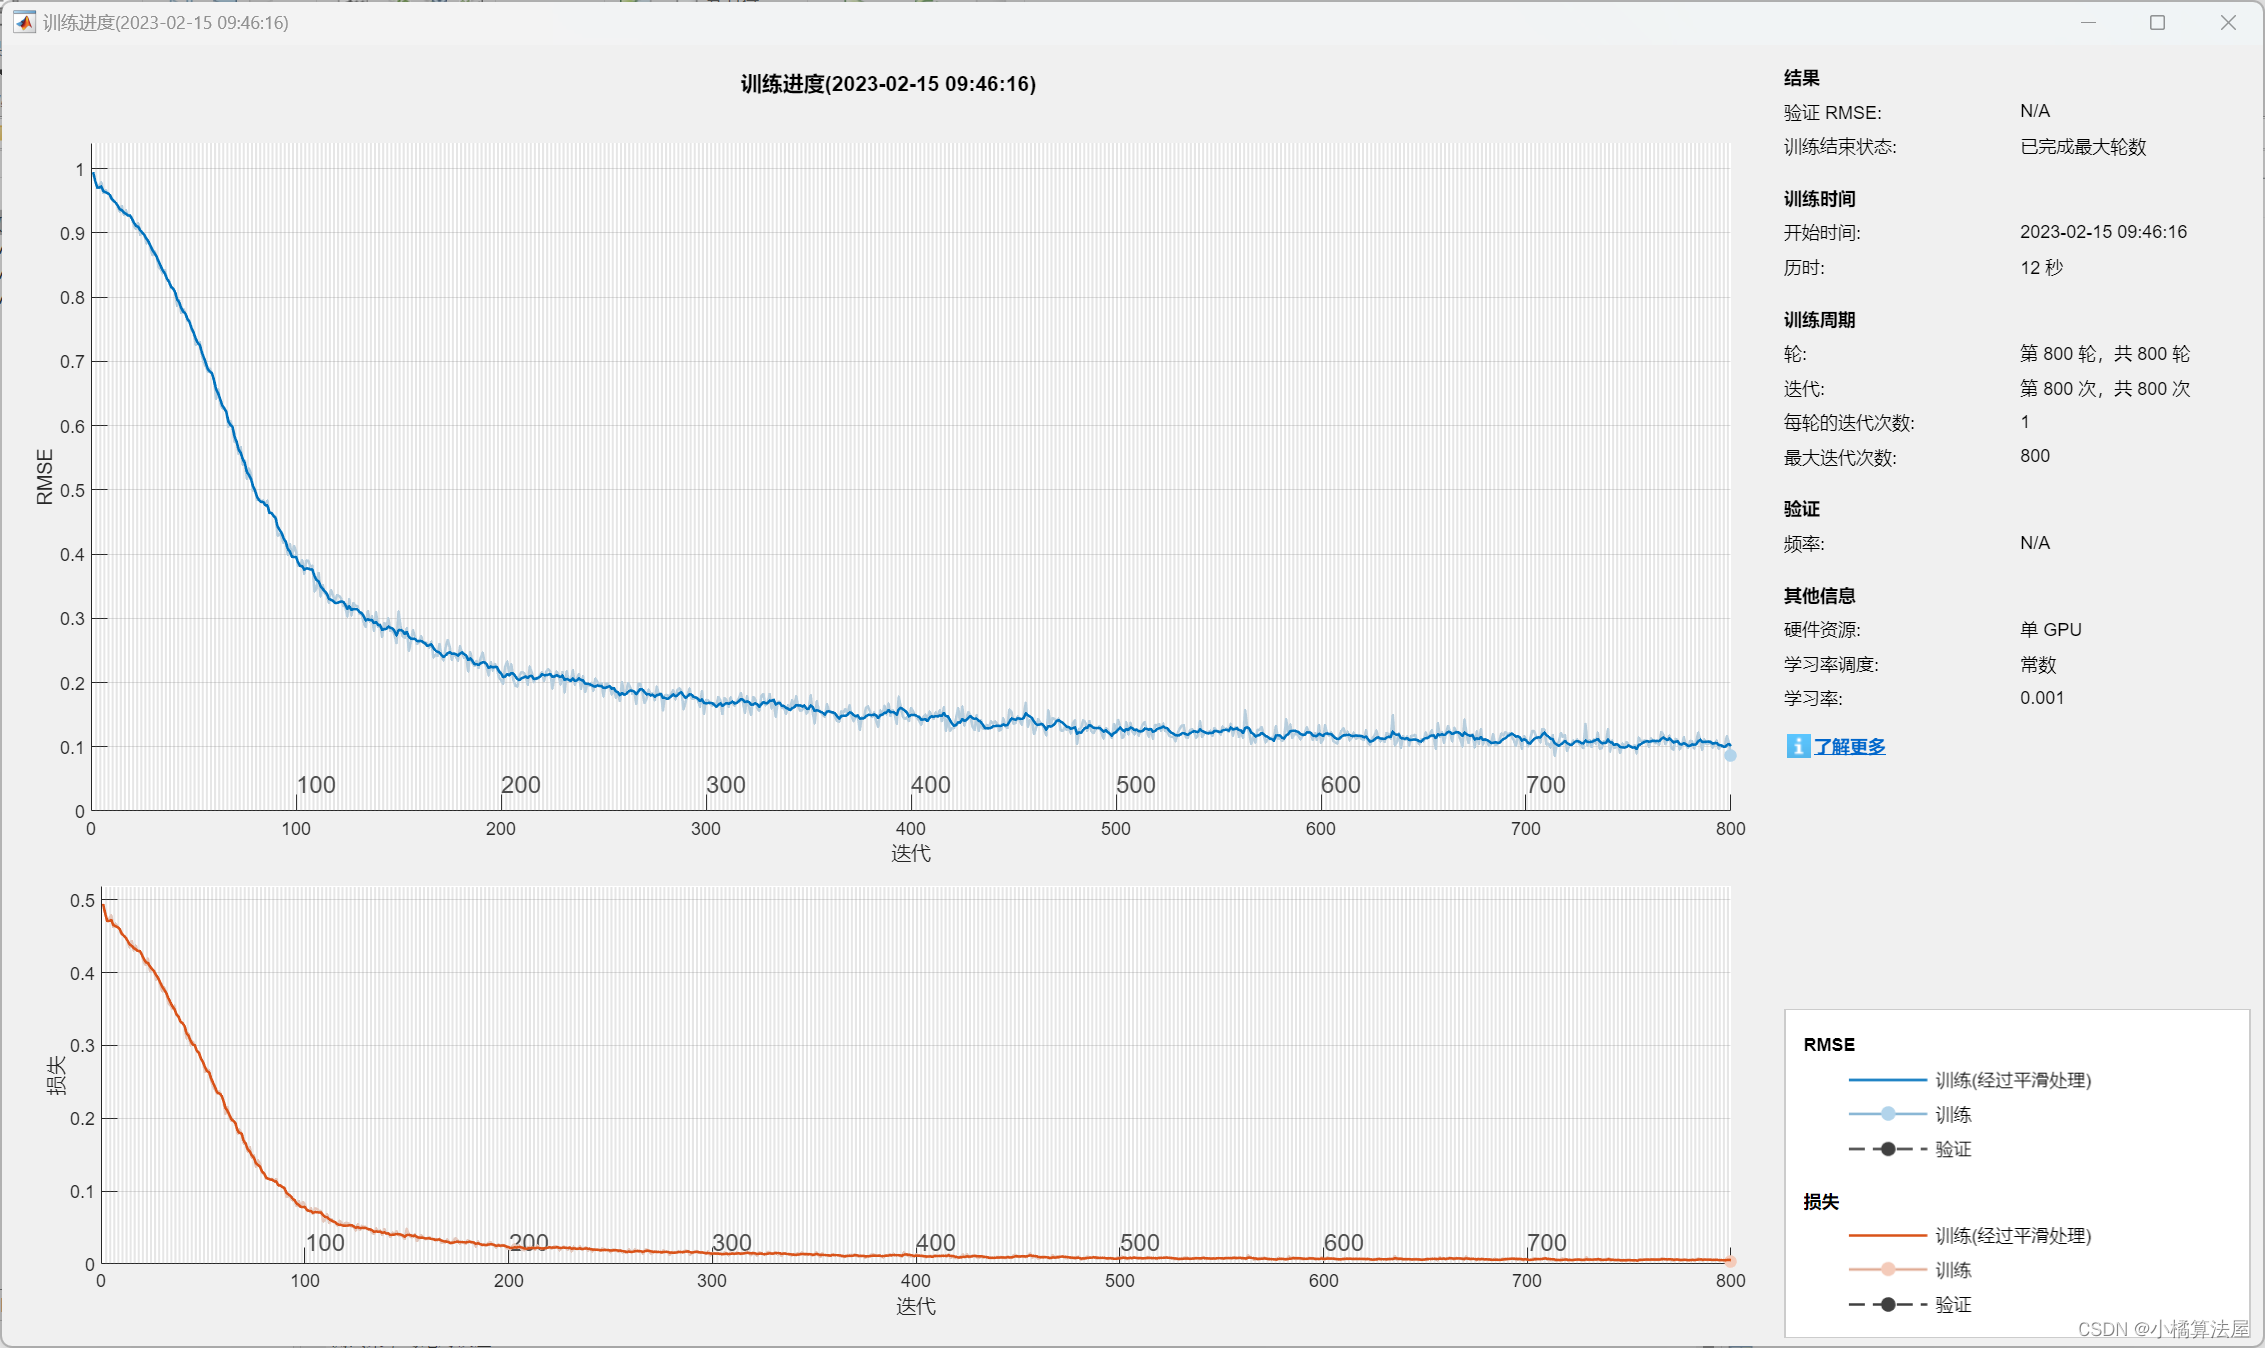
Task: Select the 结果 section heading
Action: pyautogui.click(x=1802, y=78)
